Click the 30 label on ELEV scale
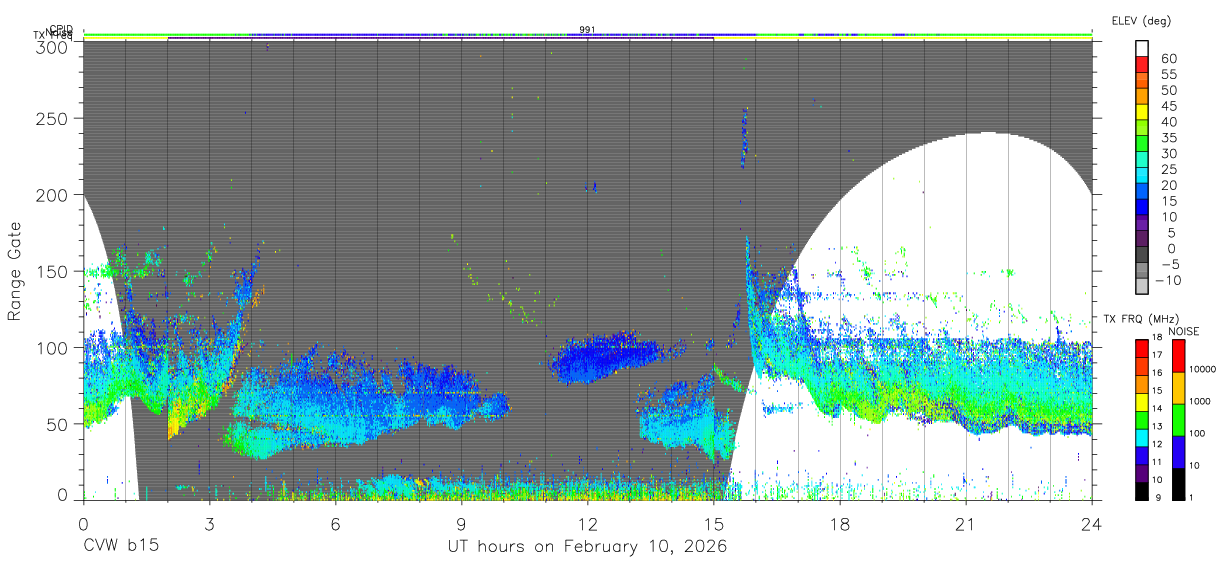1228x567 pixels. click(1168, 153)
